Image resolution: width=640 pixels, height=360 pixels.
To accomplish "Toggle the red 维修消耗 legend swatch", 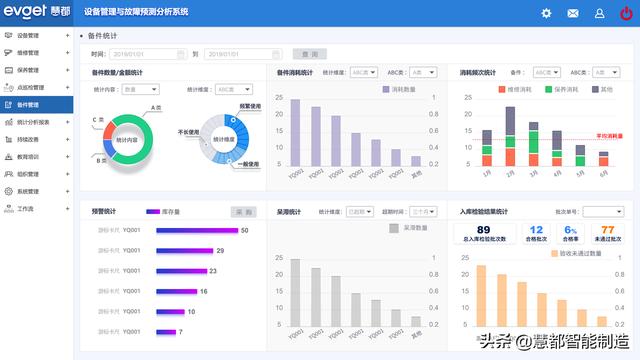I will point(502,89).
